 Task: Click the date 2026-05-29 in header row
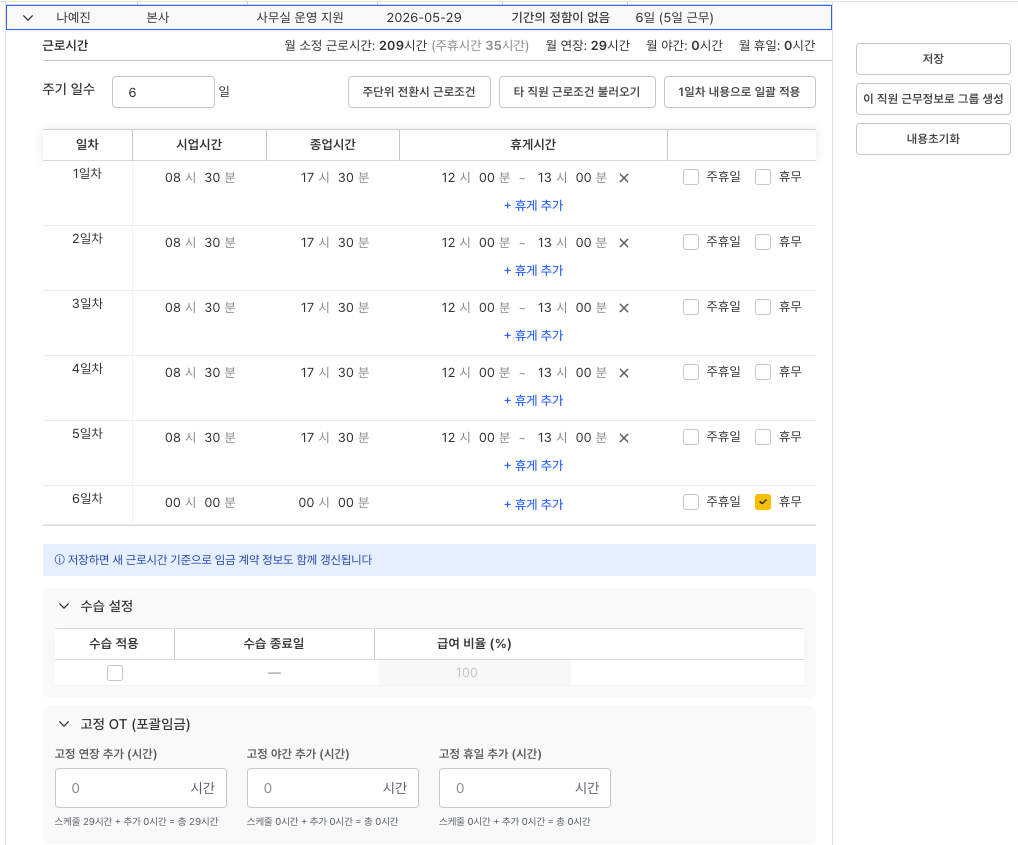click(424, 18)
